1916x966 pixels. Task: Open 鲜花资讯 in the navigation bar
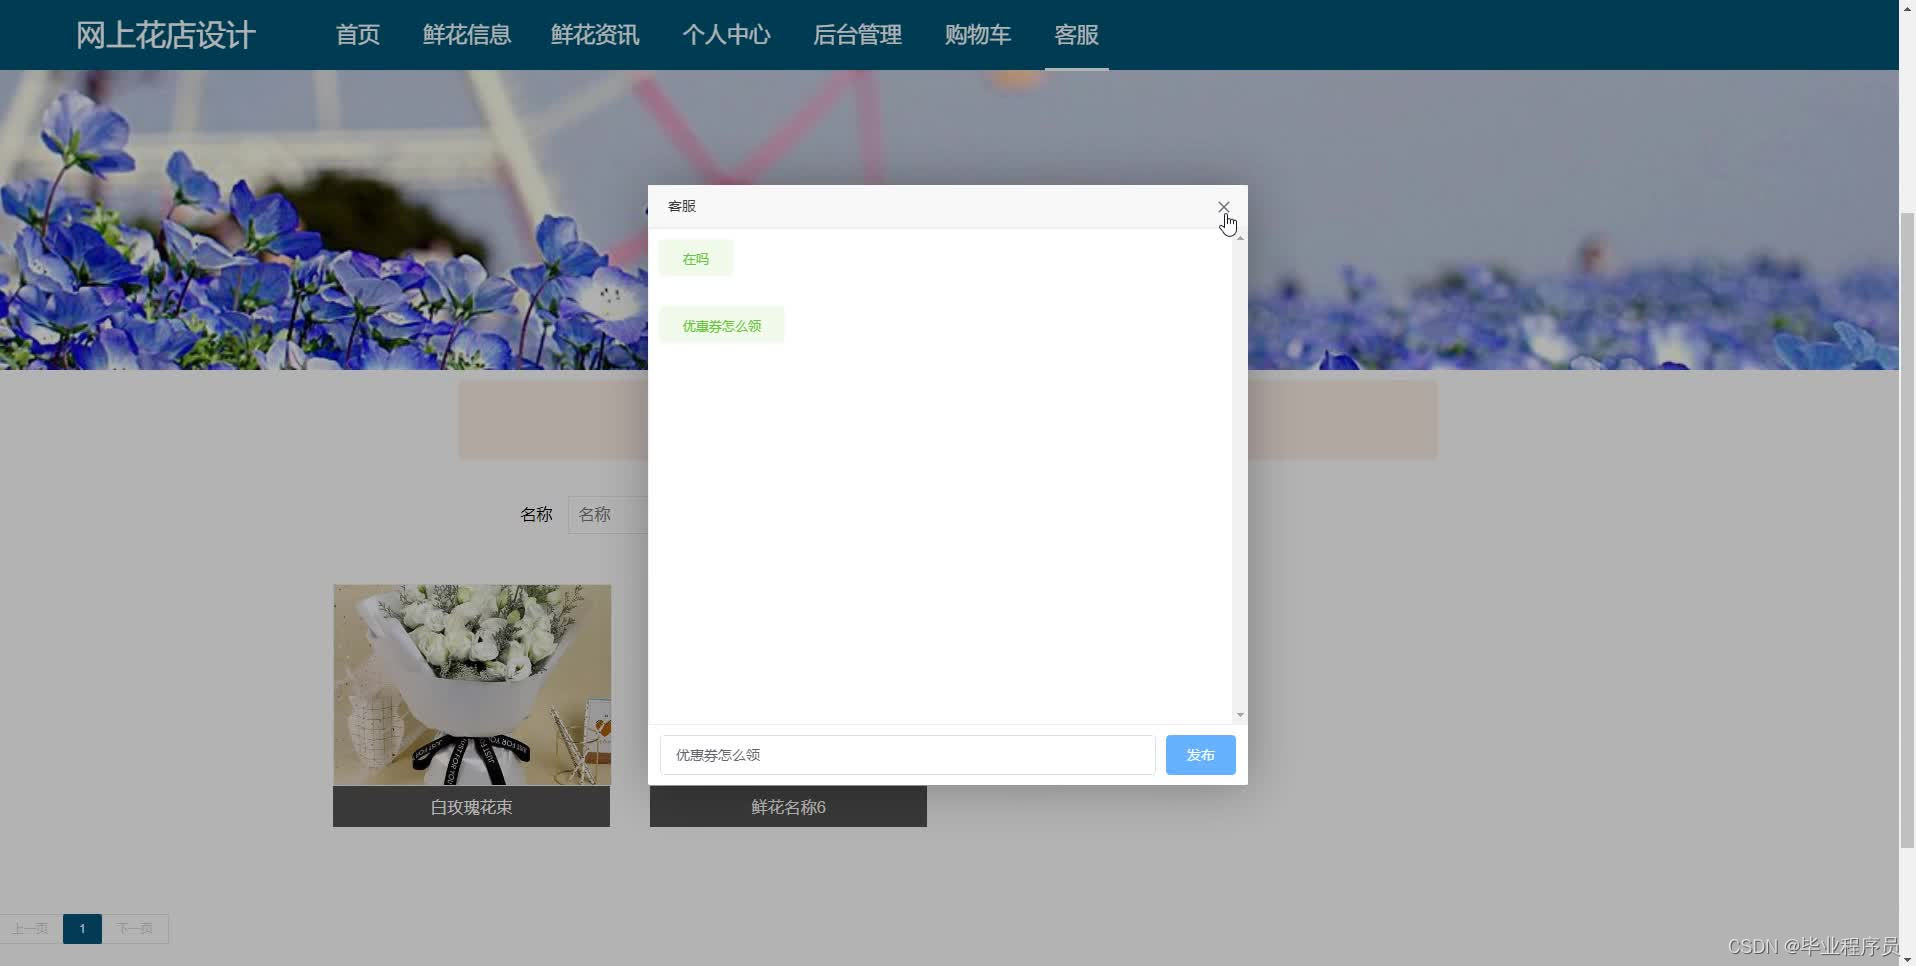595,35
